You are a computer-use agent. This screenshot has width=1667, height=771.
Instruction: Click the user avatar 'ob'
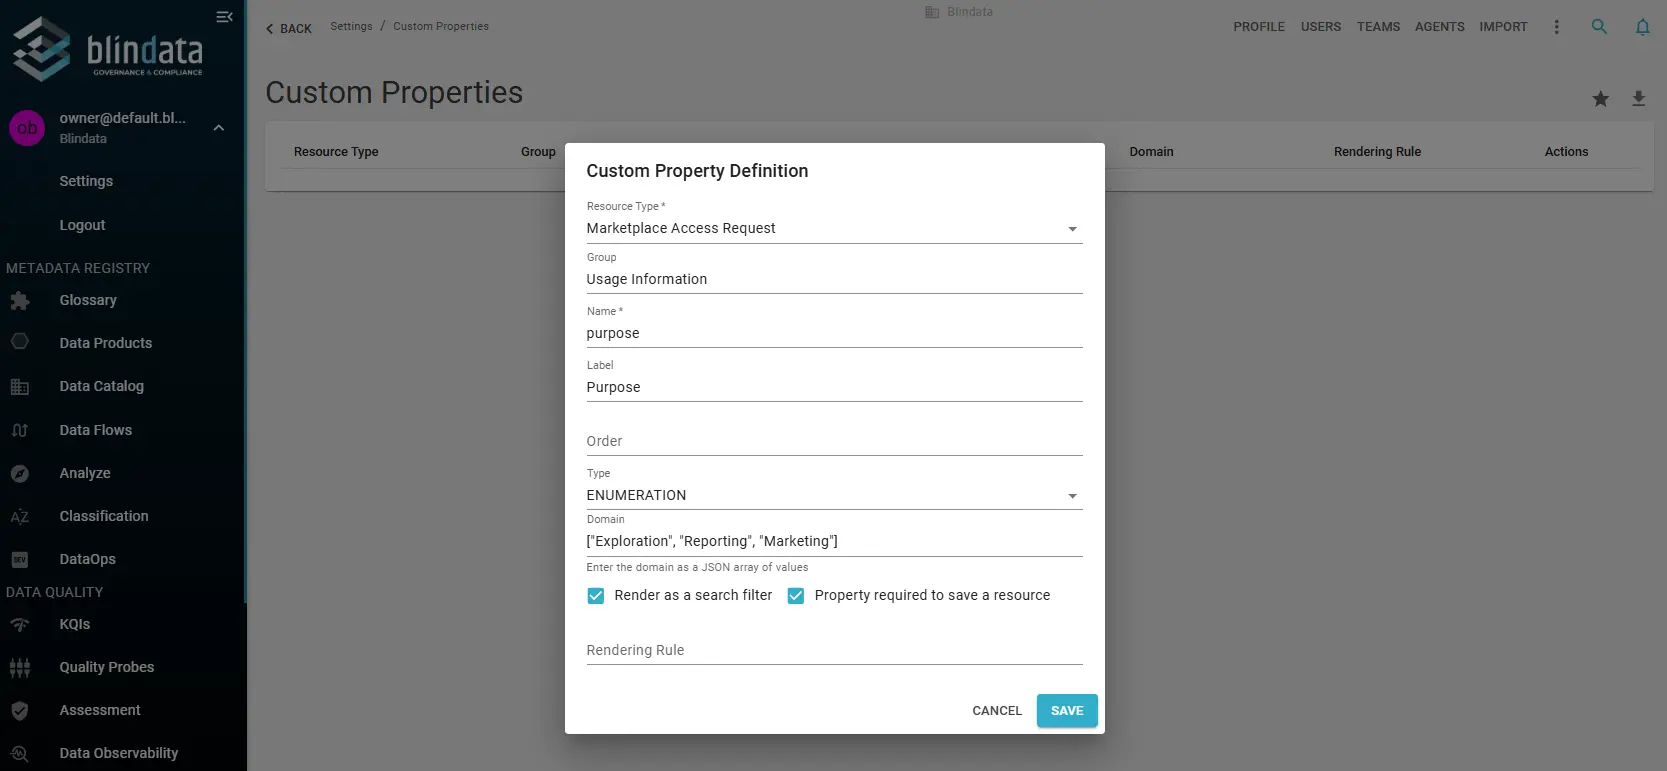point(27,128)
